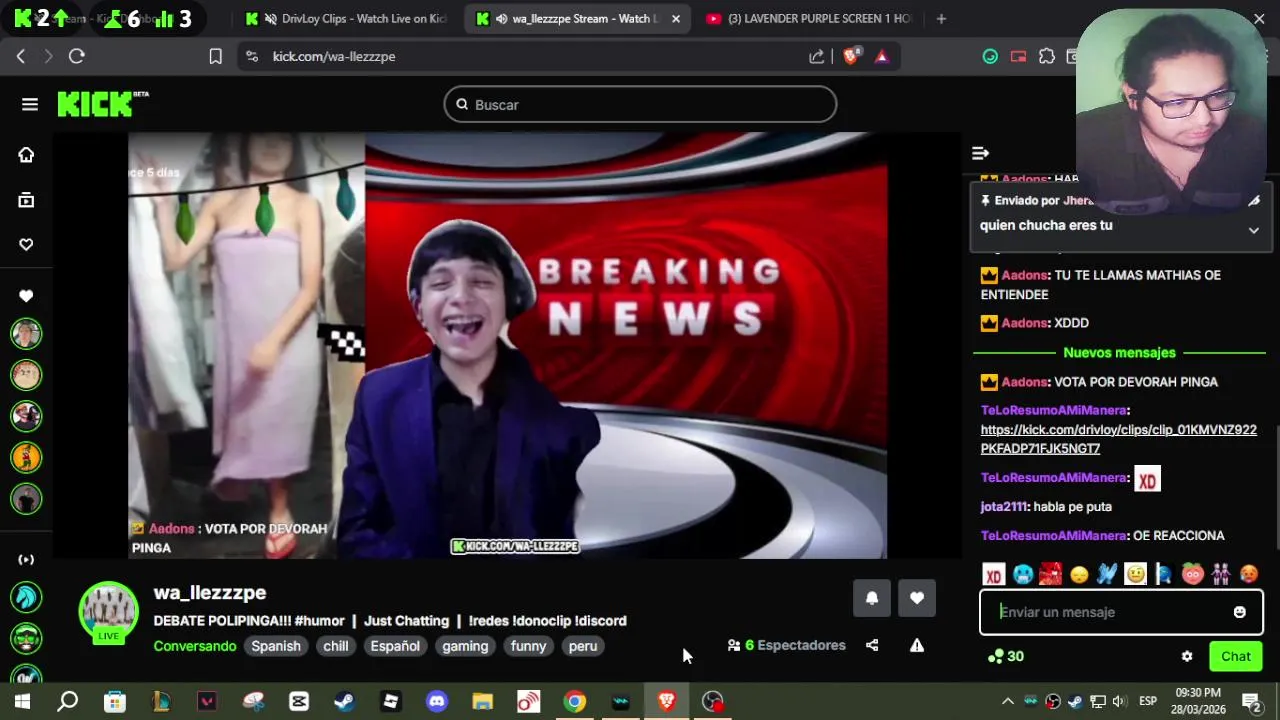
Task: Open Steam from the taskbar
Action: [x=344, y=702]
